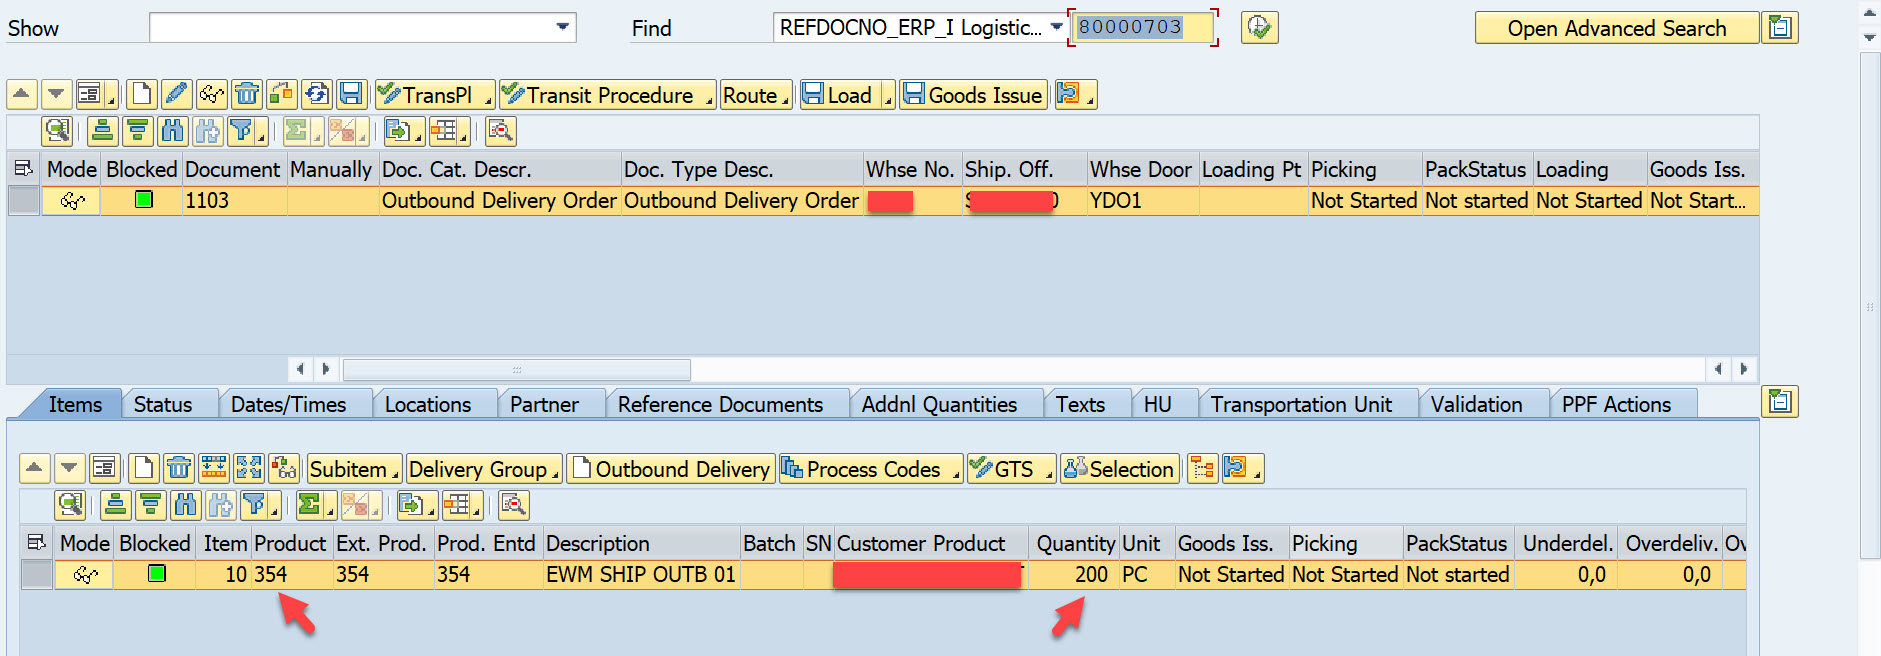Open the REFDOCNO_ERP_I Find criteria dropdown
The width and height of the screenshot is (1881, 656).
[1056, 27]
